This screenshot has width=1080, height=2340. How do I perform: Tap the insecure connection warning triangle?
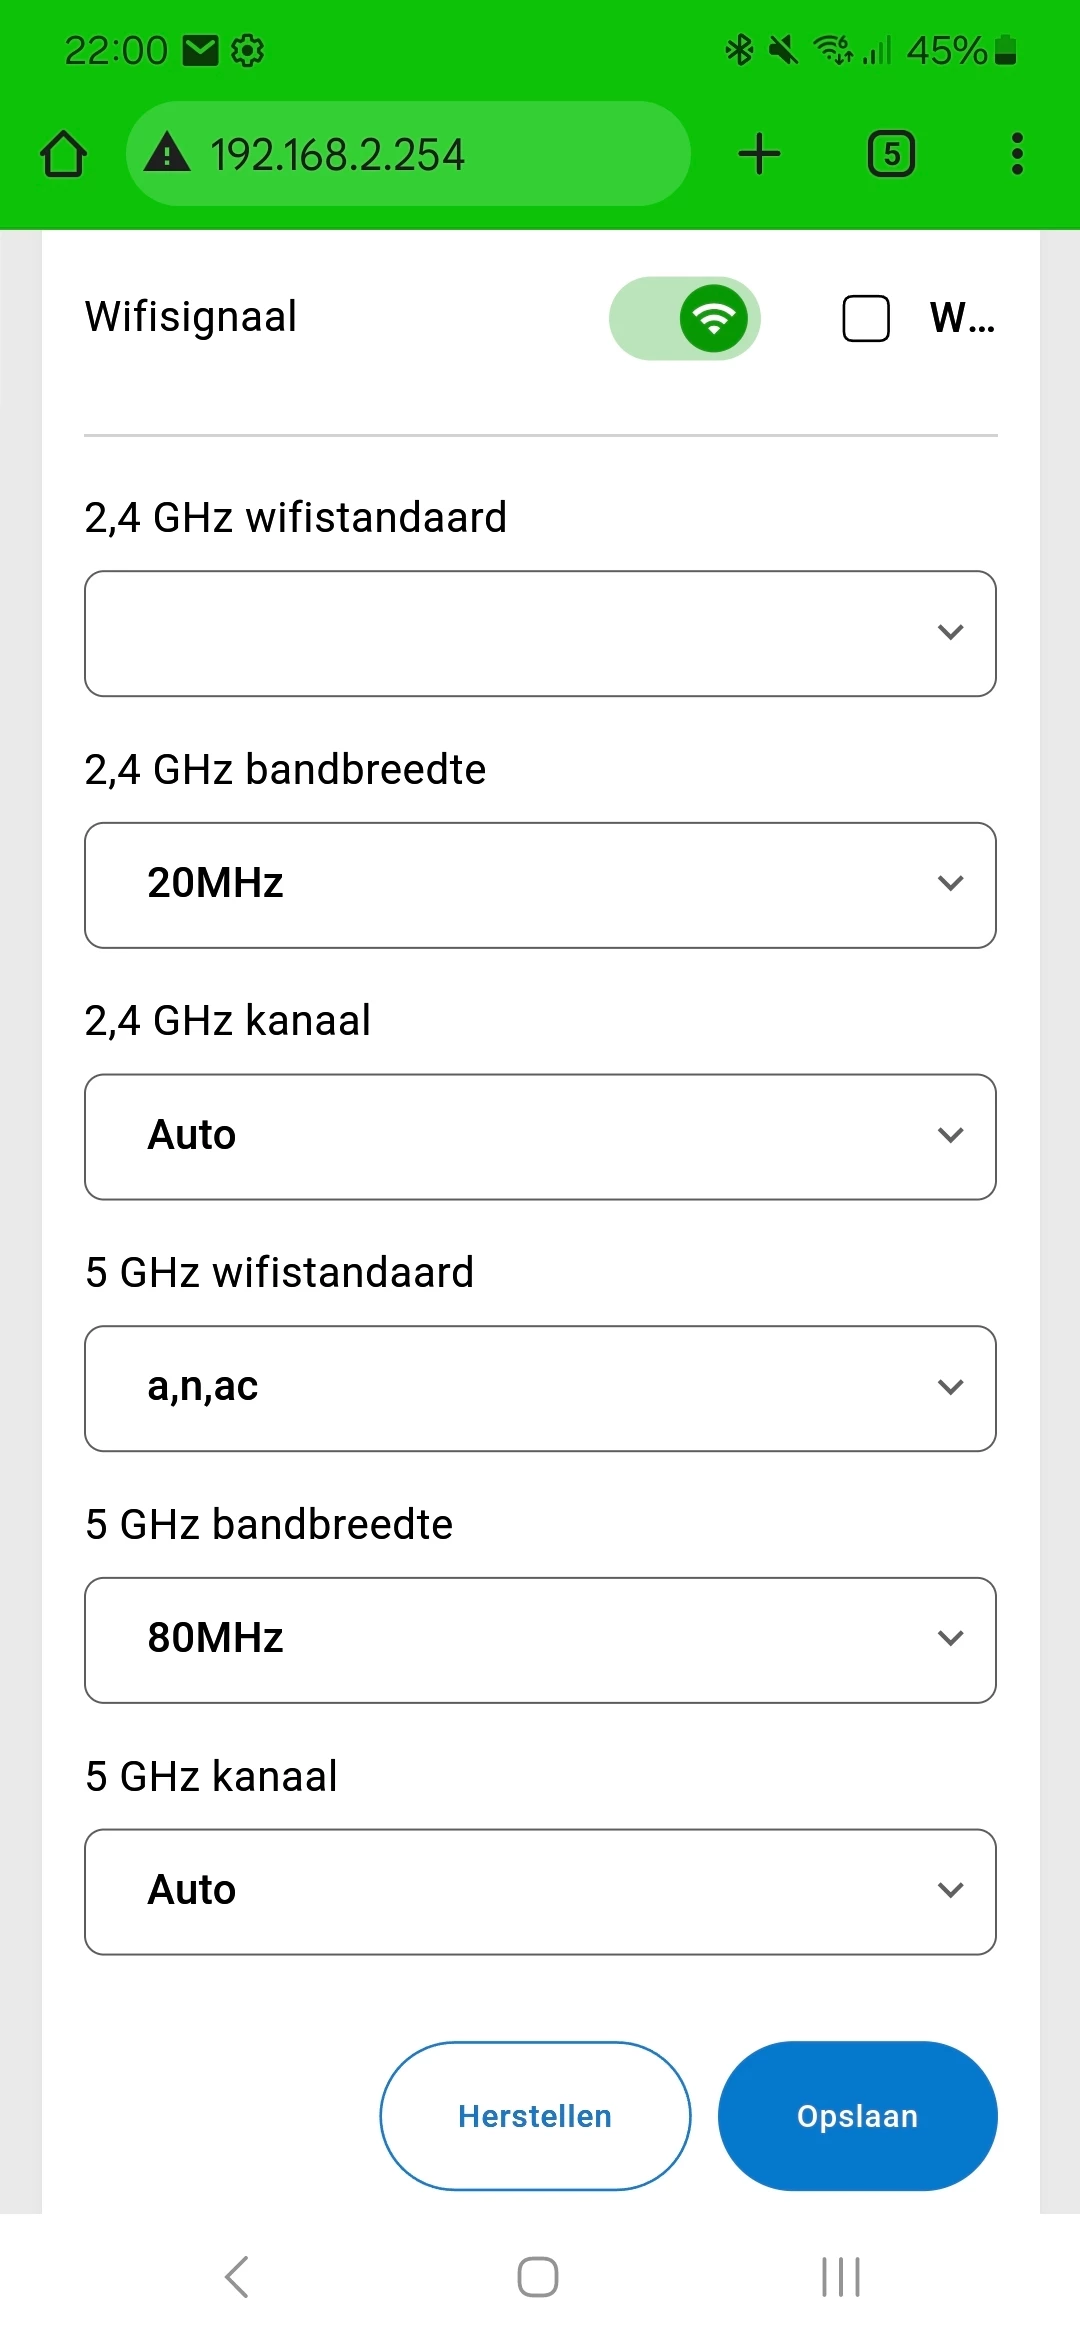click(x=167, y=153)
